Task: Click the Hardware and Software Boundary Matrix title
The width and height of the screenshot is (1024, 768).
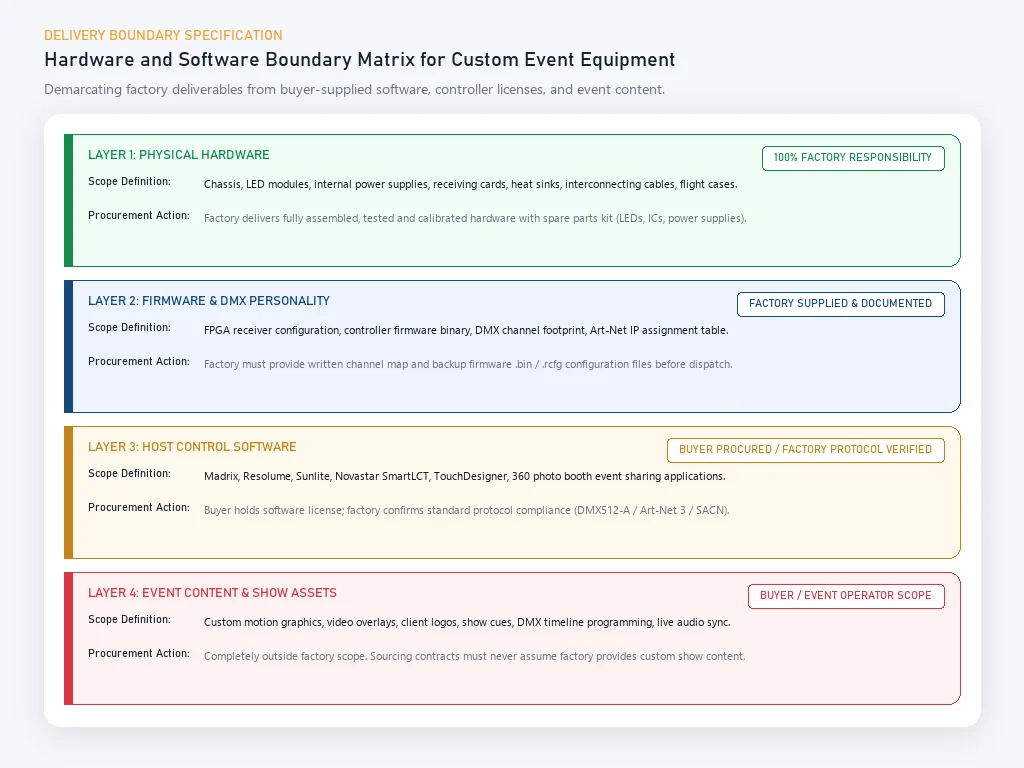Action: pyautogui.click(x=359, y=59)
